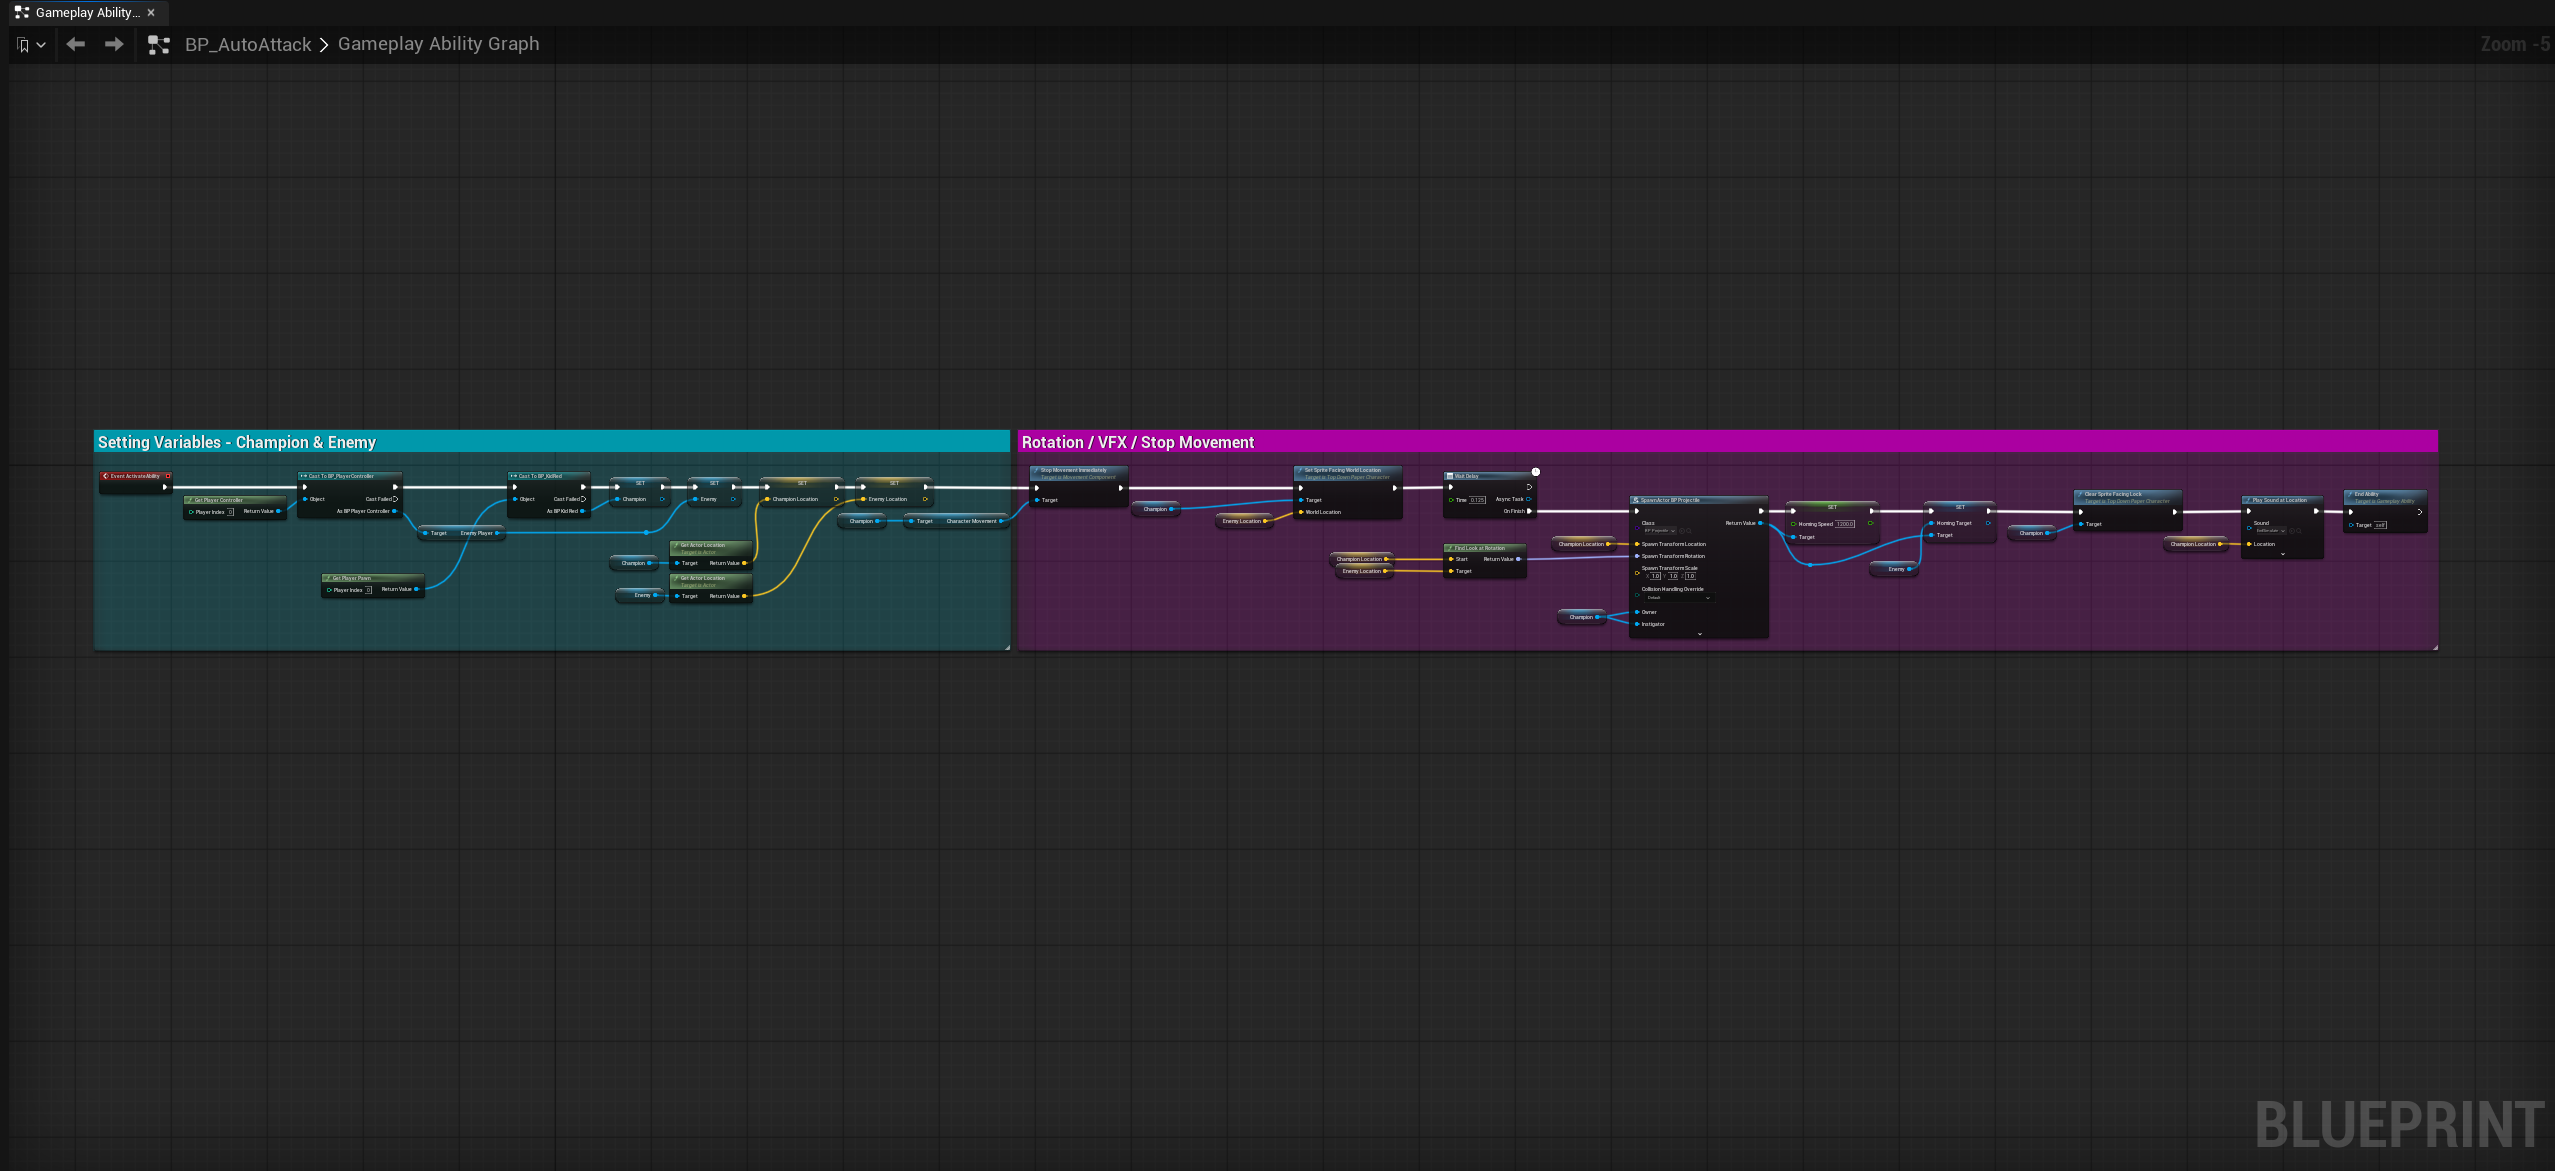Select the SET Champion Location node

(801, 491)
